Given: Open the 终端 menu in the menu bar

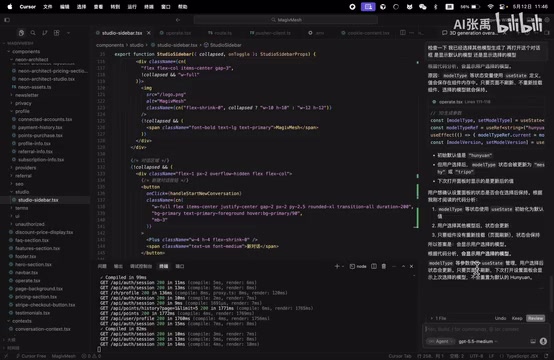Looking at the screenshot, I should [149, 7].
